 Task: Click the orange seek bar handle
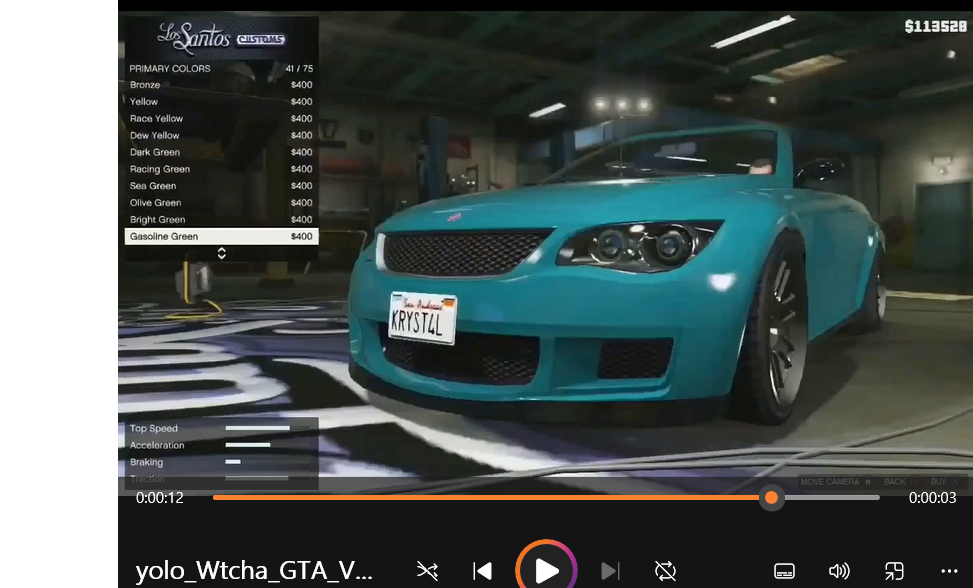point(771,497)
